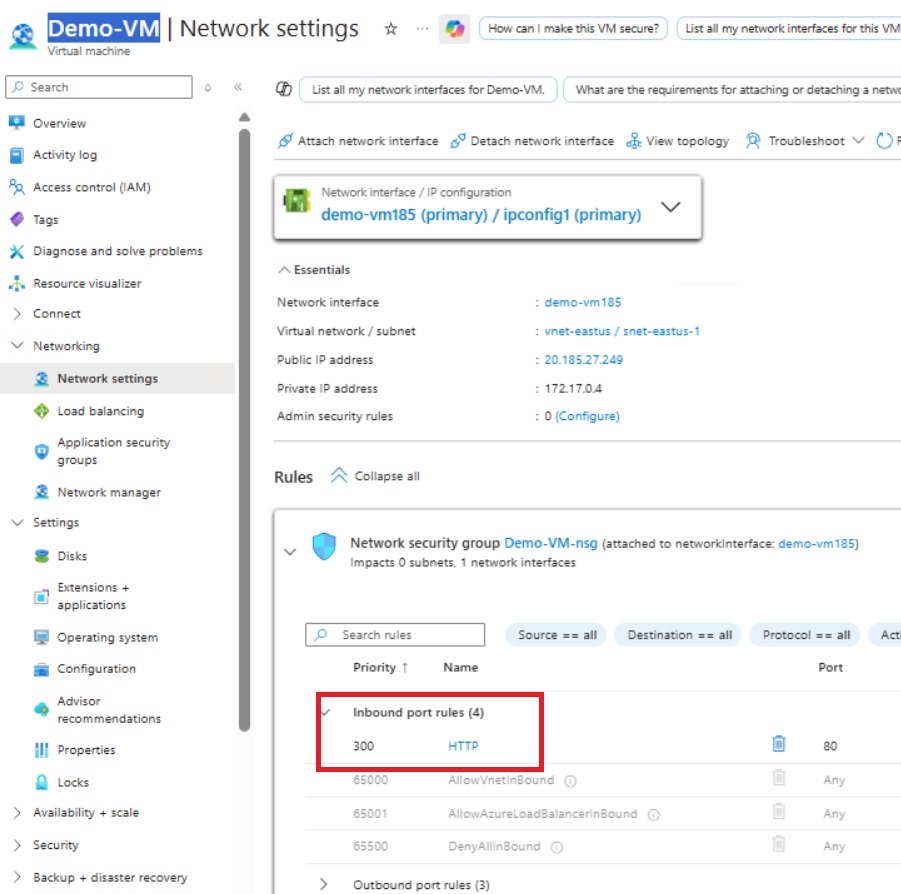This screenshot has width=901, height=894.
Task: Open the demo-vm185 network interface link
Action: click(583, 302)
